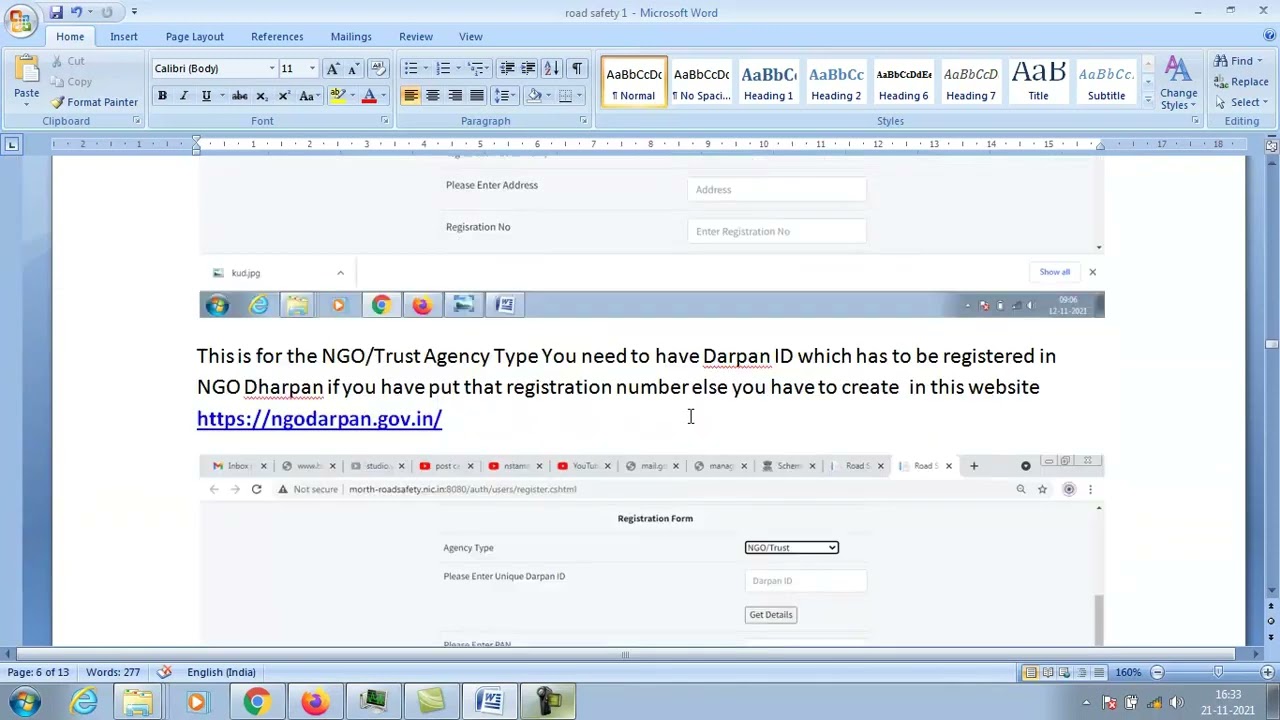Click the zoom out minus button
Screen dimensions: 1280x720
coord(1157,672)
